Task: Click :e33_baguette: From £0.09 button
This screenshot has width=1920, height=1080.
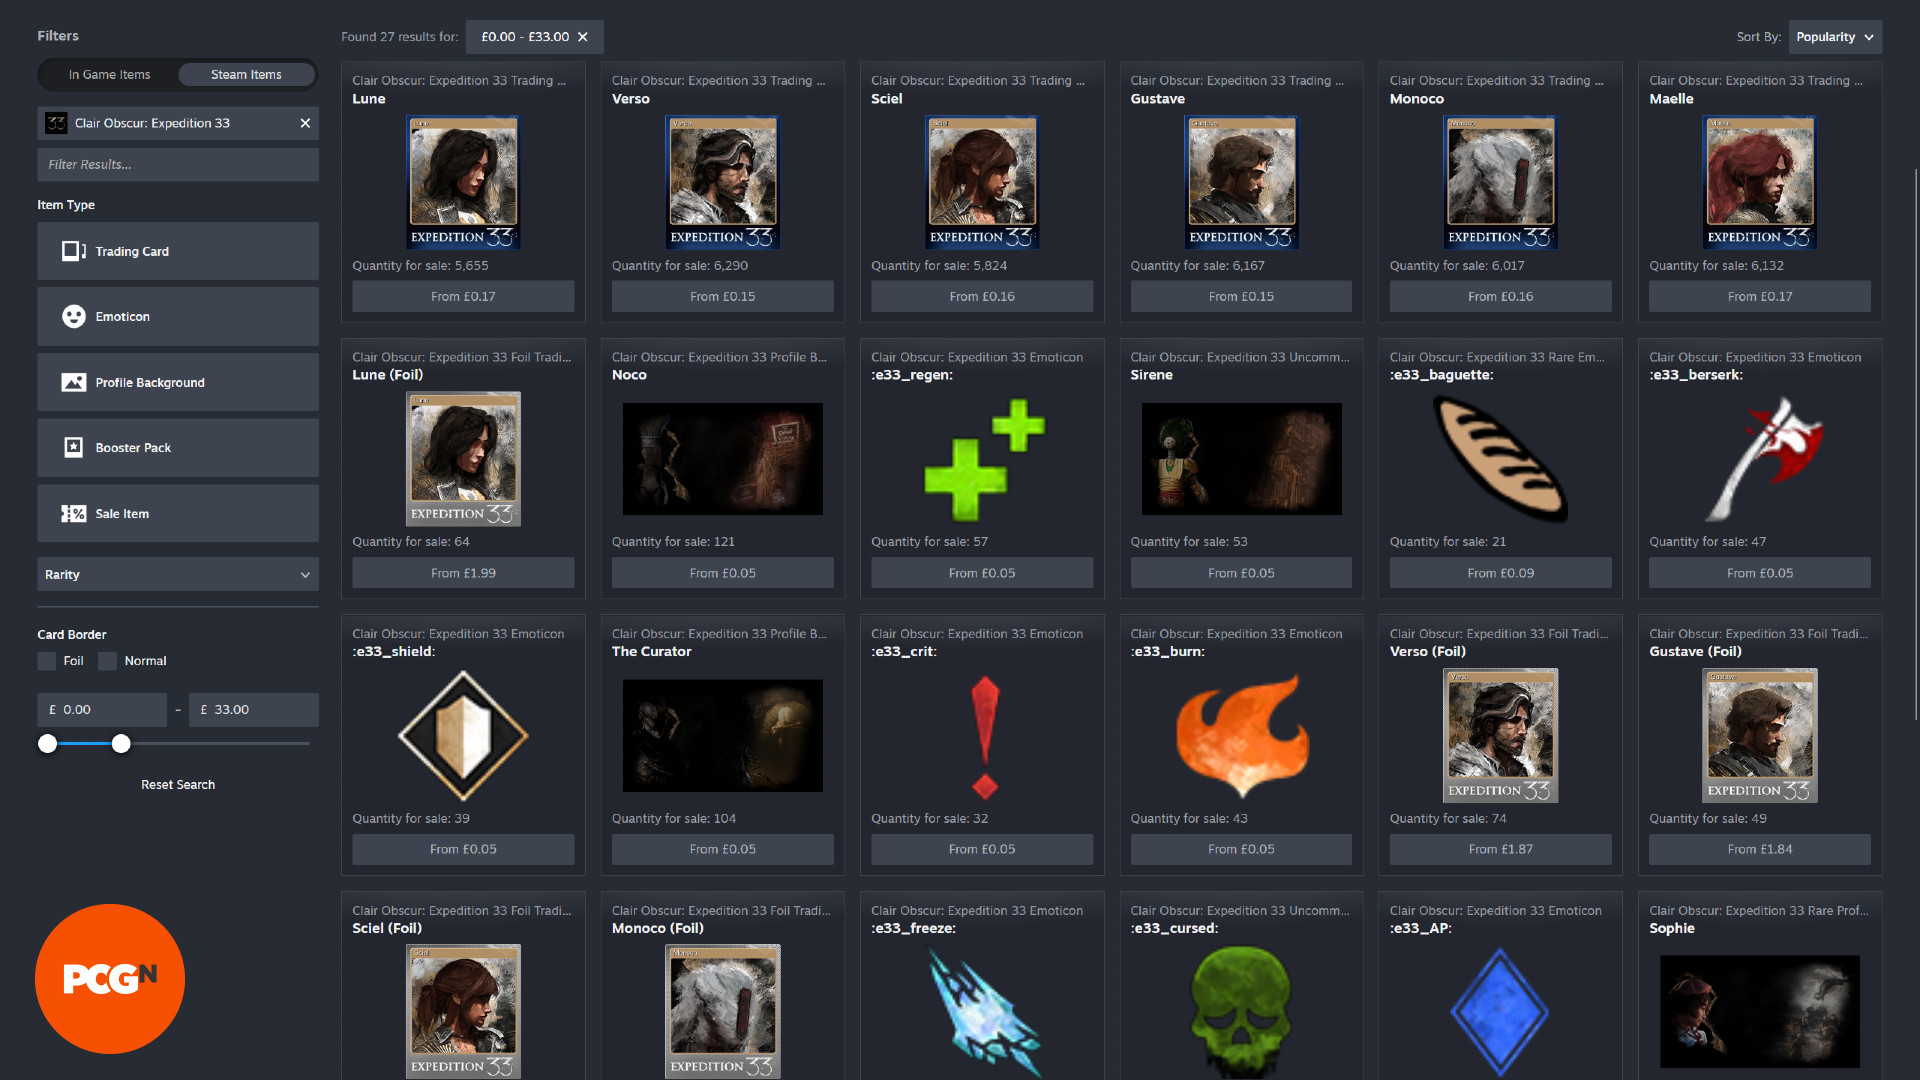Action: pos(1500,573)
